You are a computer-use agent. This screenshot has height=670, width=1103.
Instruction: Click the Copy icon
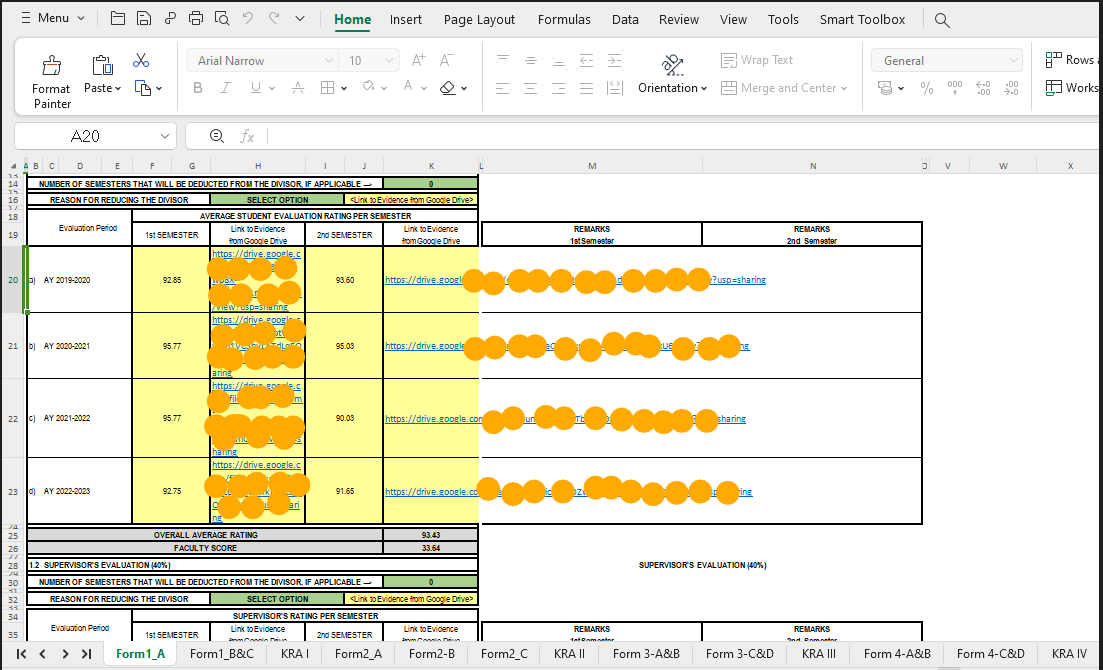tap(143, 88)
